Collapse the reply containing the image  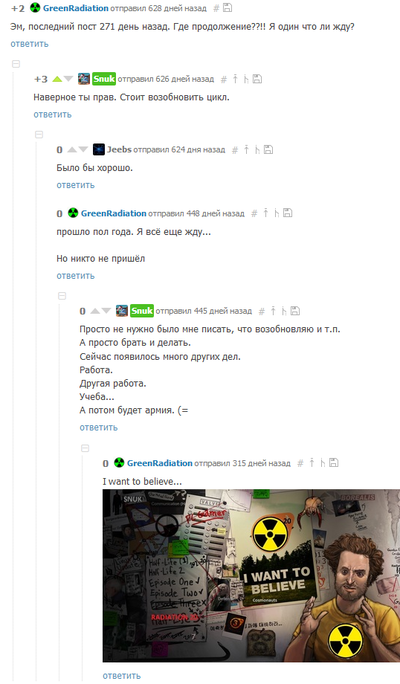point(85,448)
